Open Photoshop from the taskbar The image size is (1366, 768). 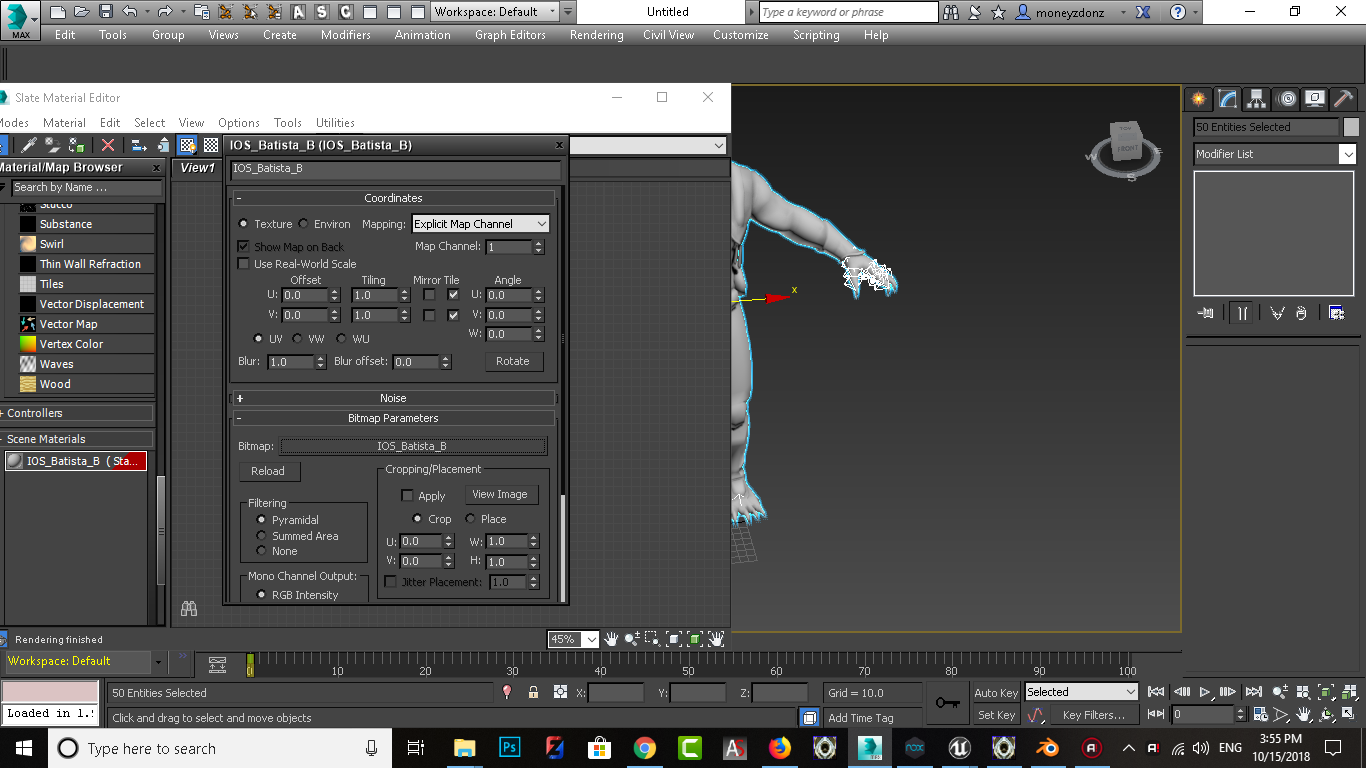(x=509, y=748)
